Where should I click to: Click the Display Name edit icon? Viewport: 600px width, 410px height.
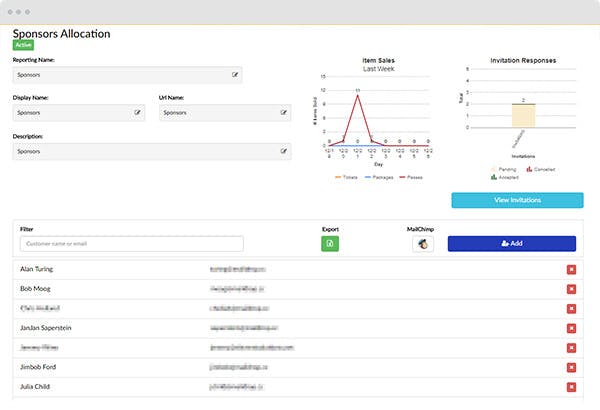pyautogui.click(x=137, y=113)
